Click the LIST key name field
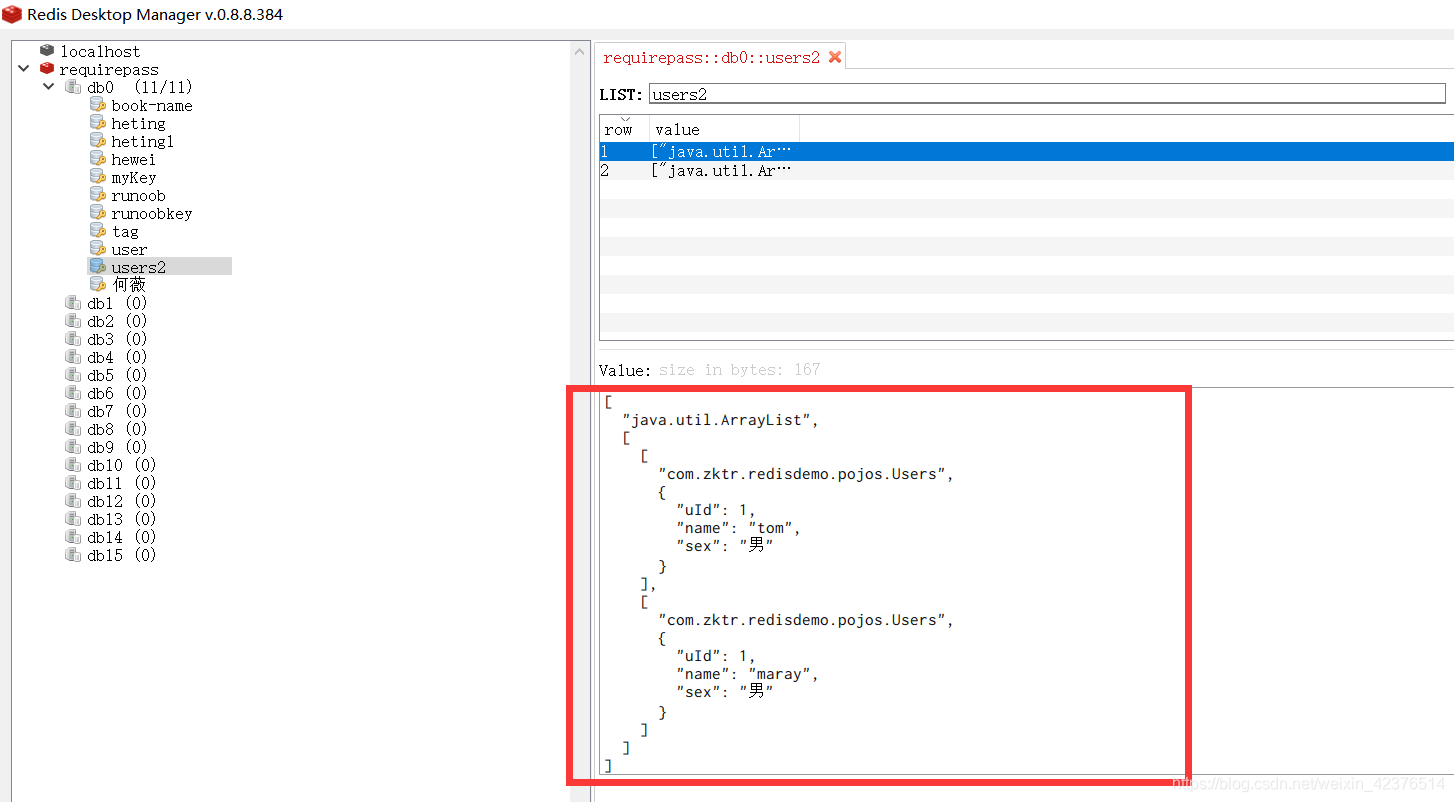The width and height of the screenshot is (1454, 802). pos(1047,94)
